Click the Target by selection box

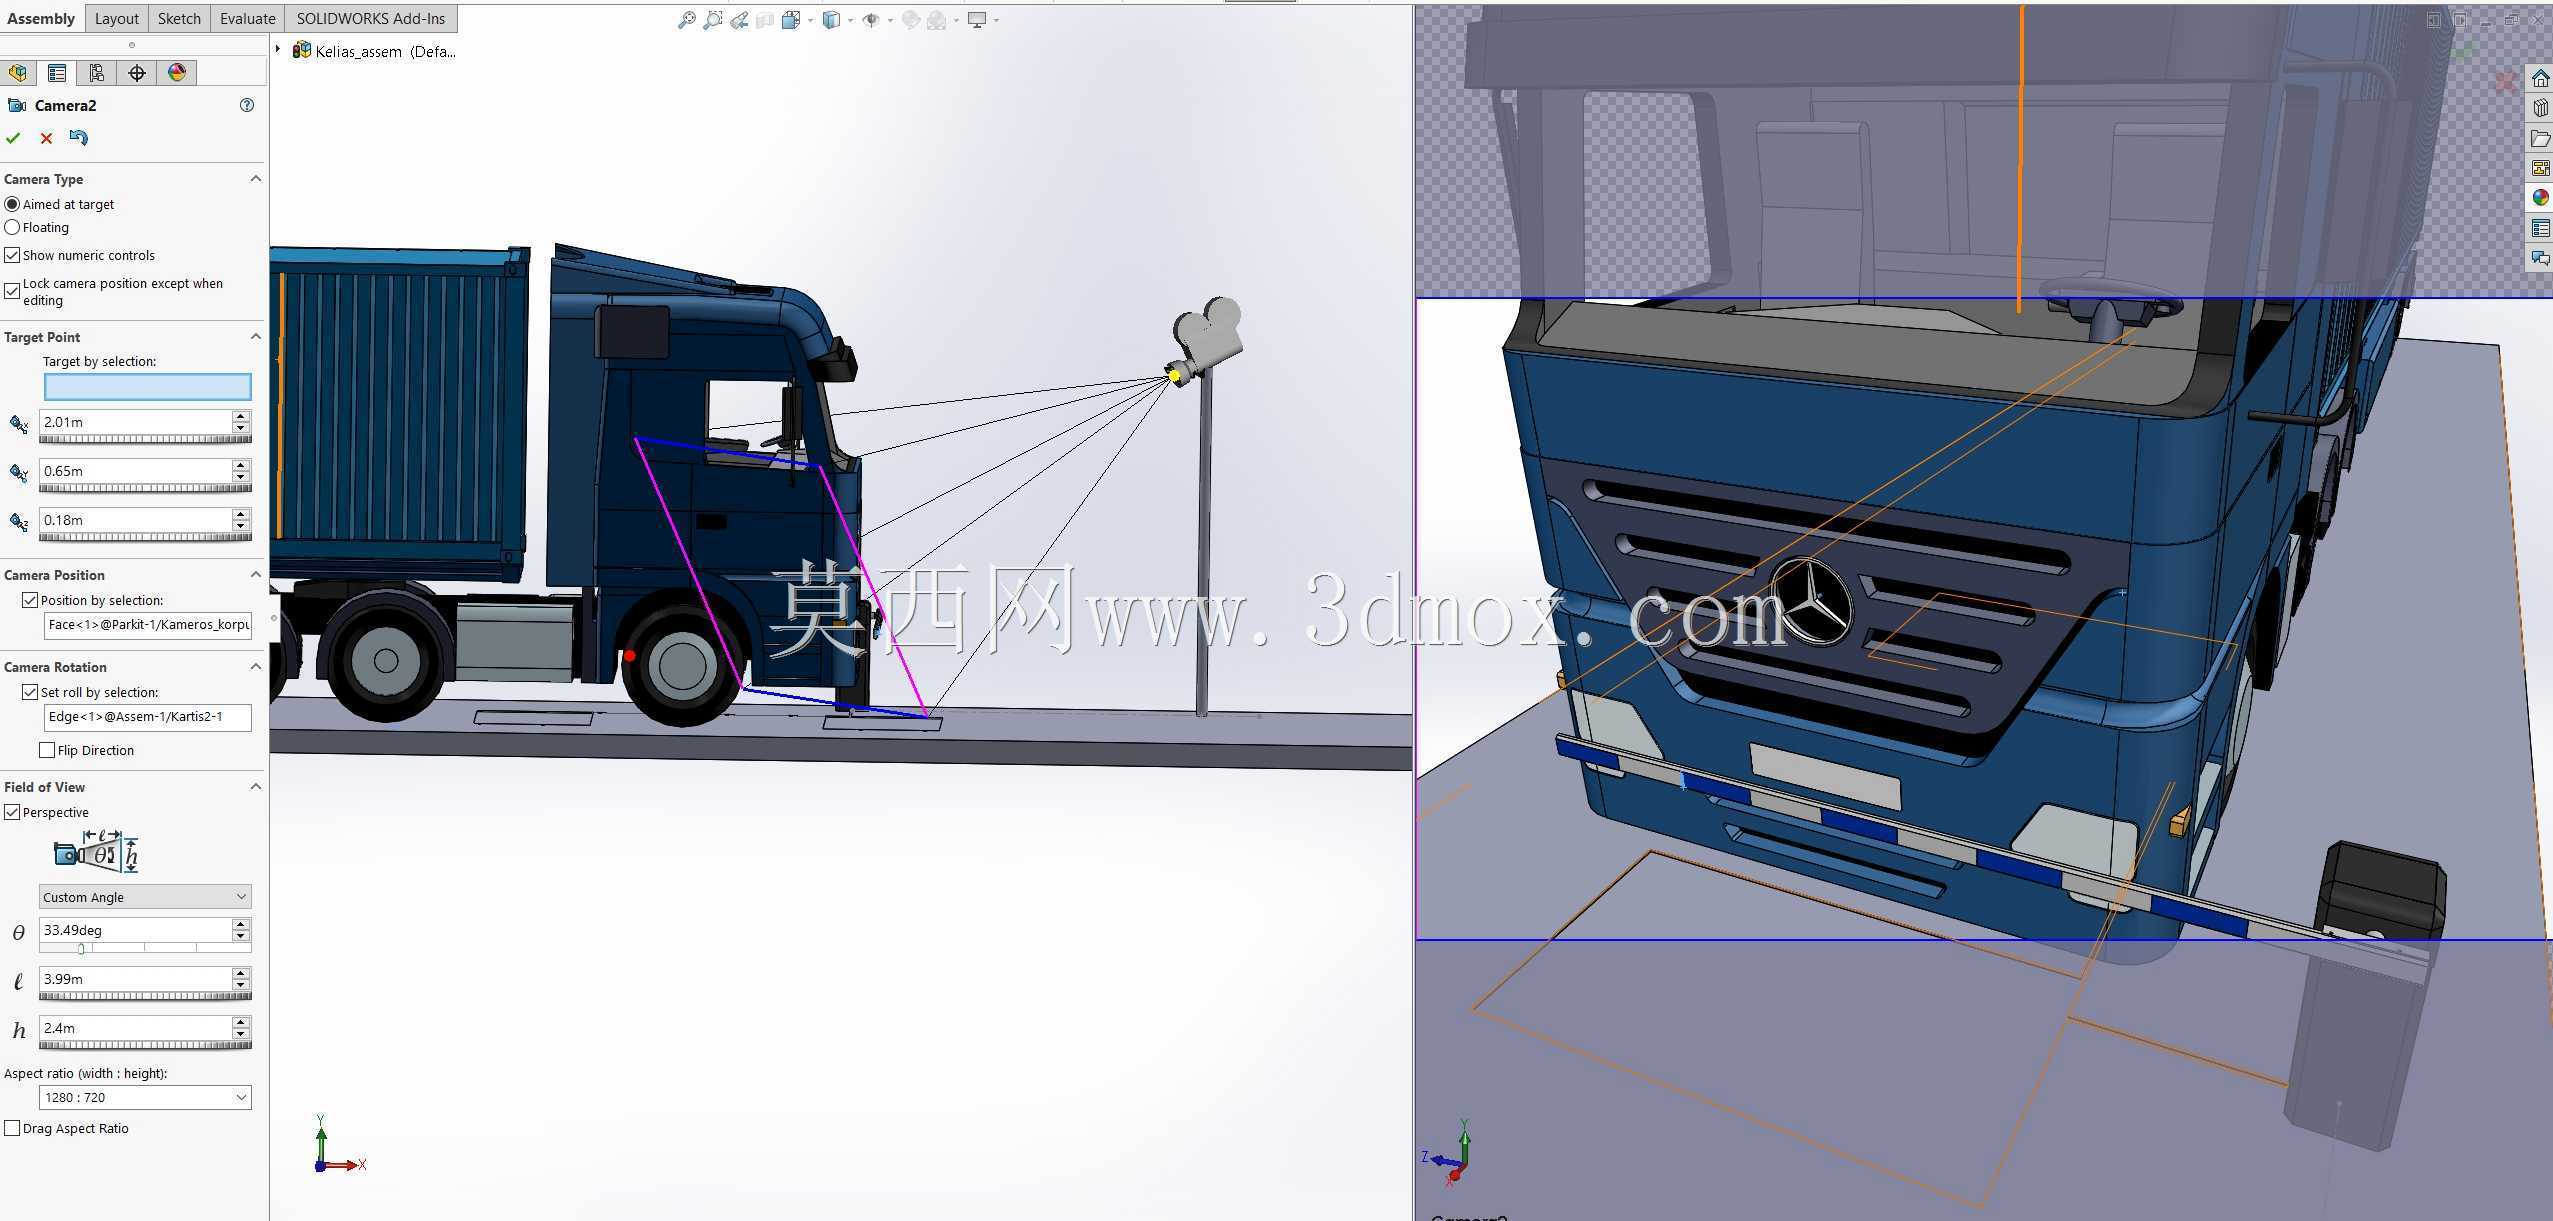pyautogui.click(x=147, y=387)
